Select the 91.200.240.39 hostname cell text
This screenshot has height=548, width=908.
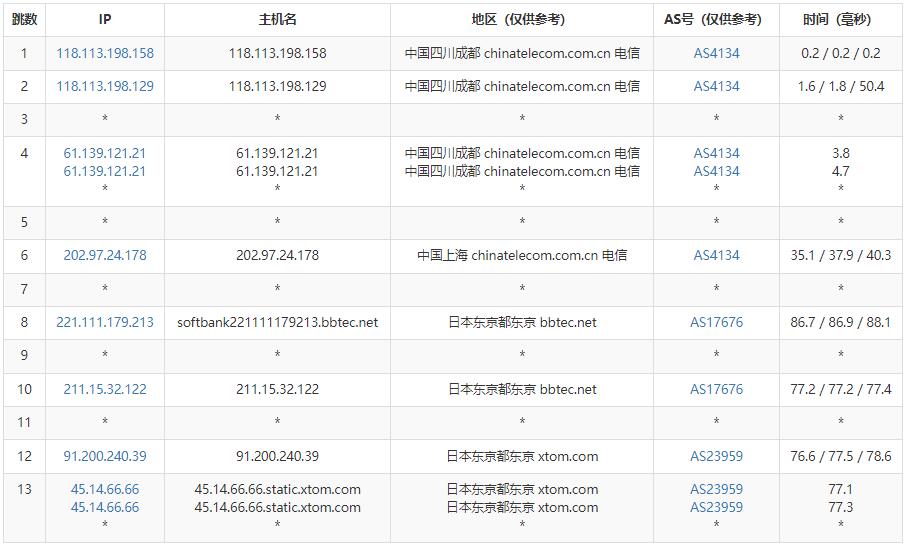277,456
